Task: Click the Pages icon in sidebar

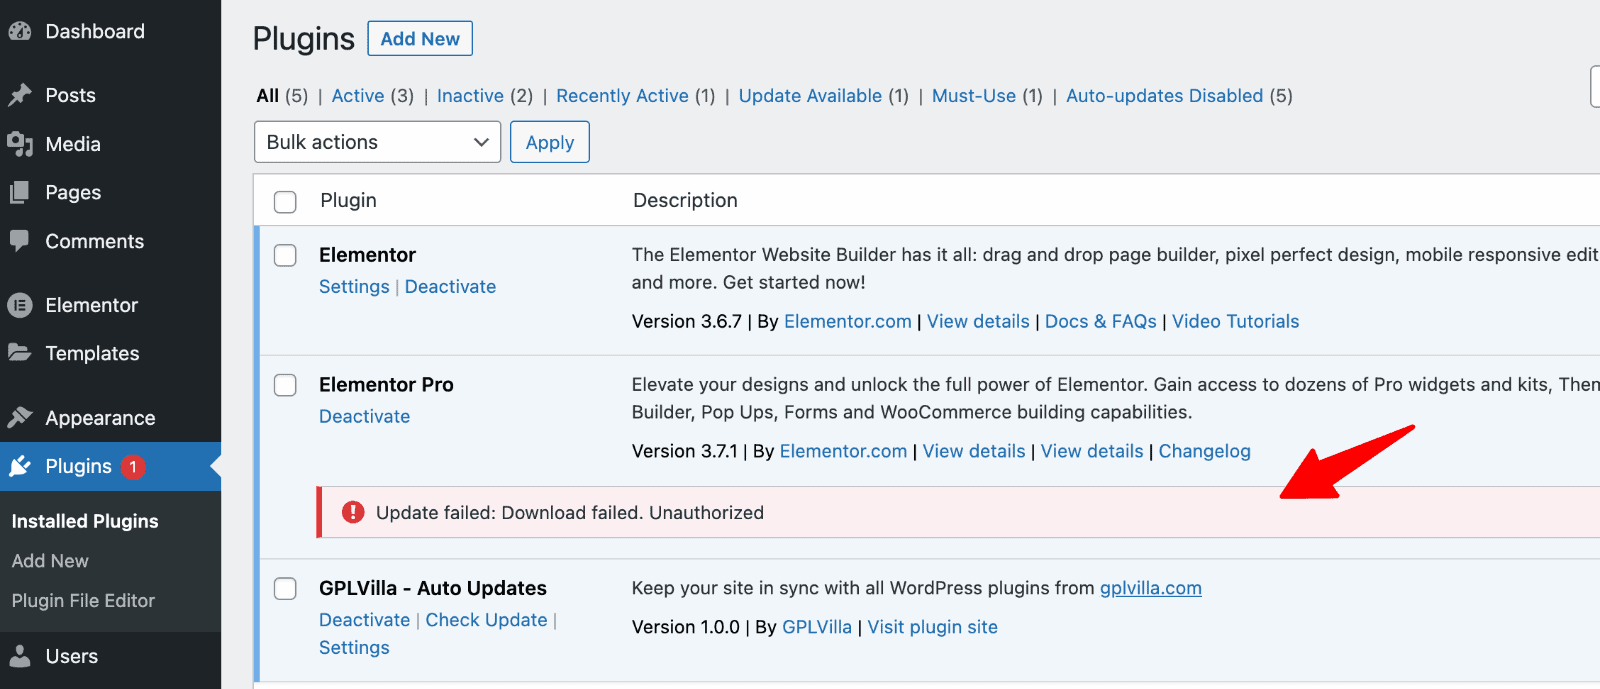Action: tap(20, 192)
